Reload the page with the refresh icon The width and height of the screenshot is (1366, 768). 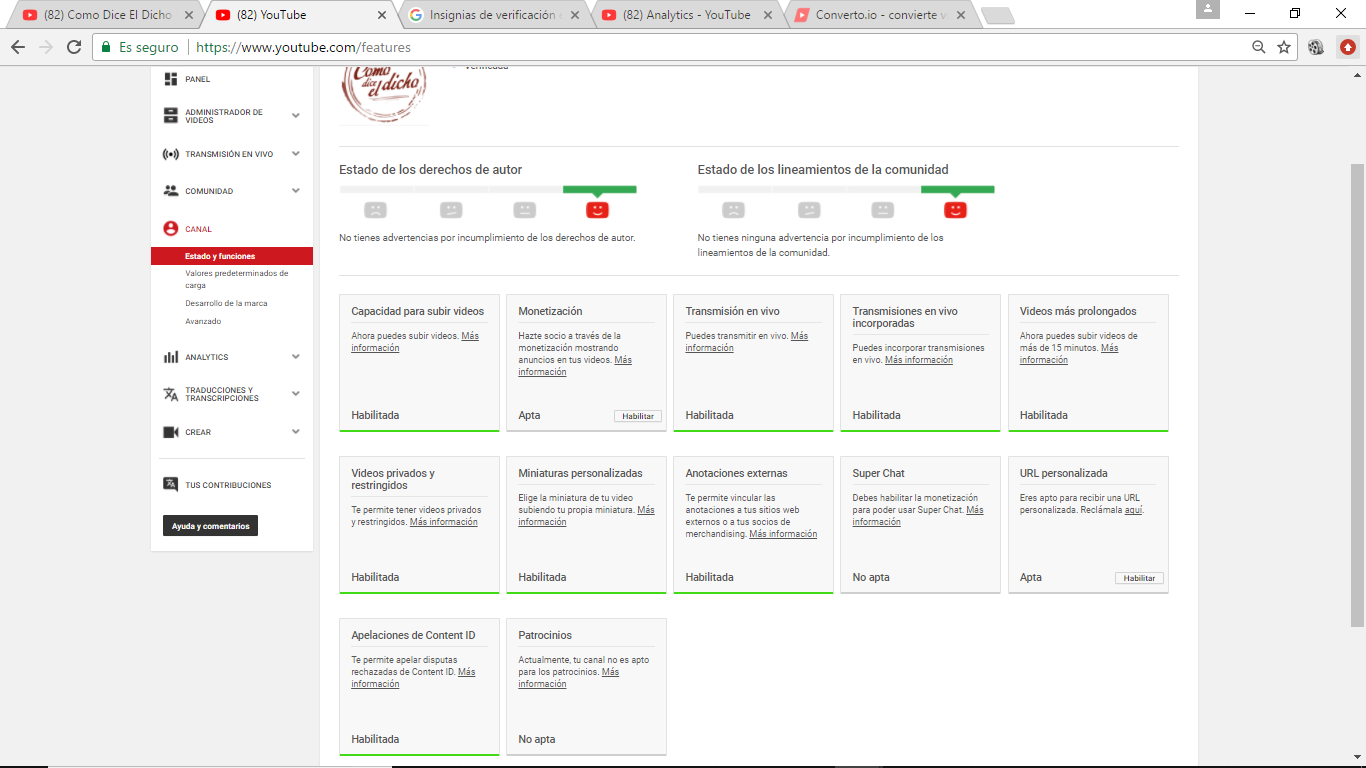point(74,47)
